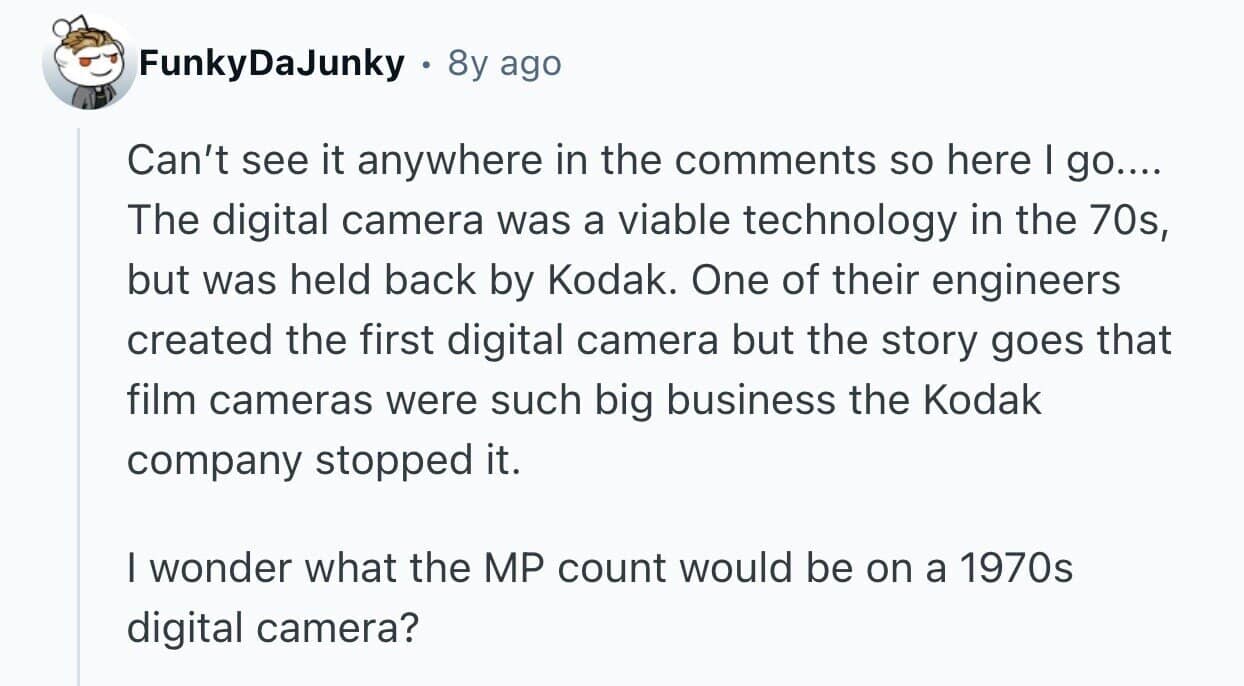Click the line "company stopped it."
1244x686 pixels.
[324, 460]
